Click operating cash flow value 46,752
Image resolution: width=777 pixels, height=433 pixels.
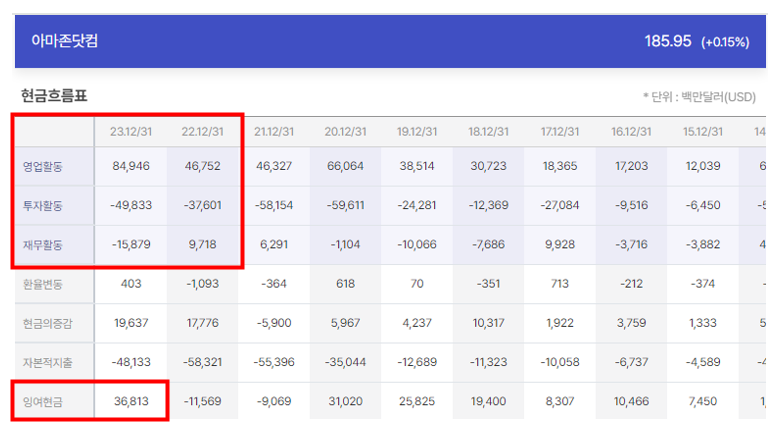[202, 166]
